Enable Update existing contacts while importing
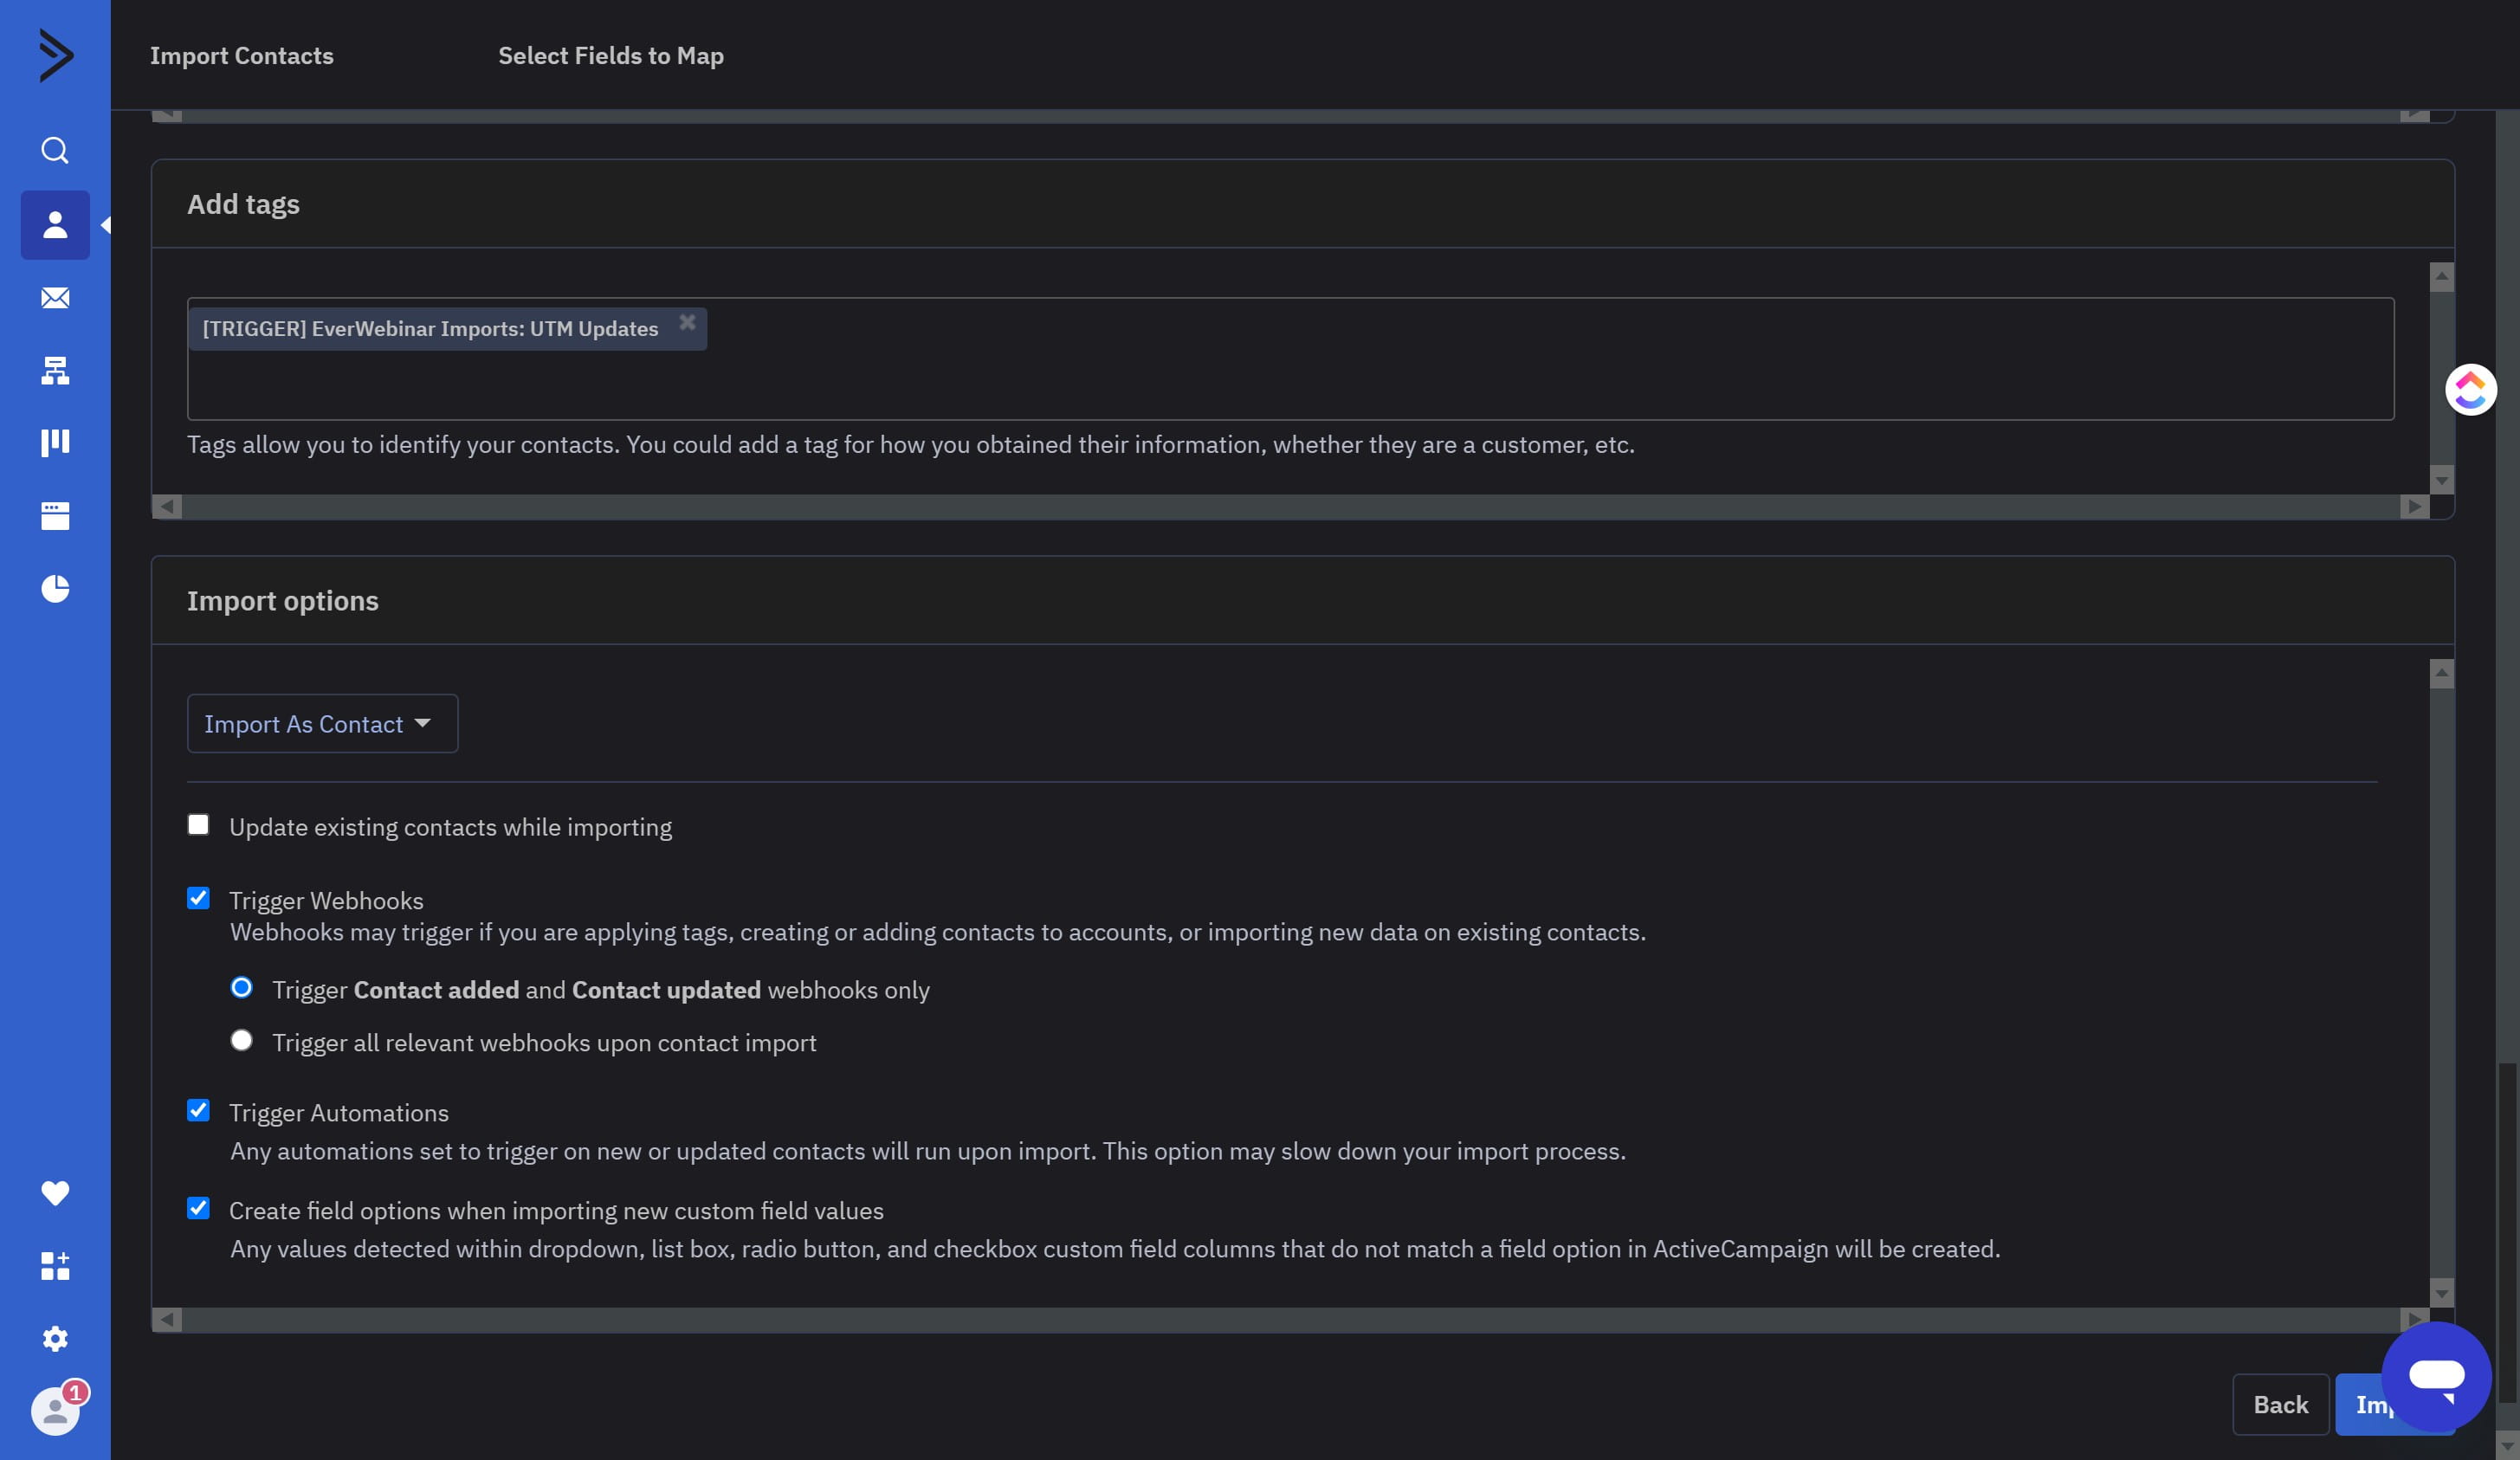This screenshot has width=2520, height=1460. (x=198, y=823)
